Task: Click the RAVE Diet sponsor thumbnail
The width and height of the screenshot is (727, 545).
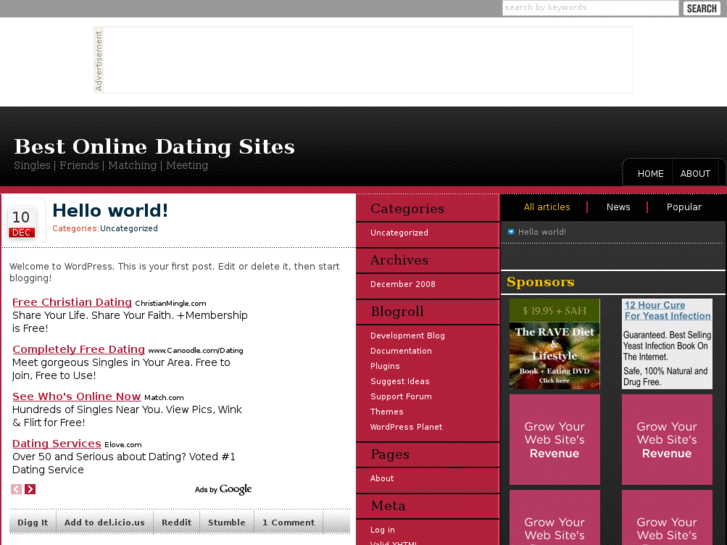Action: coord(555,344)
